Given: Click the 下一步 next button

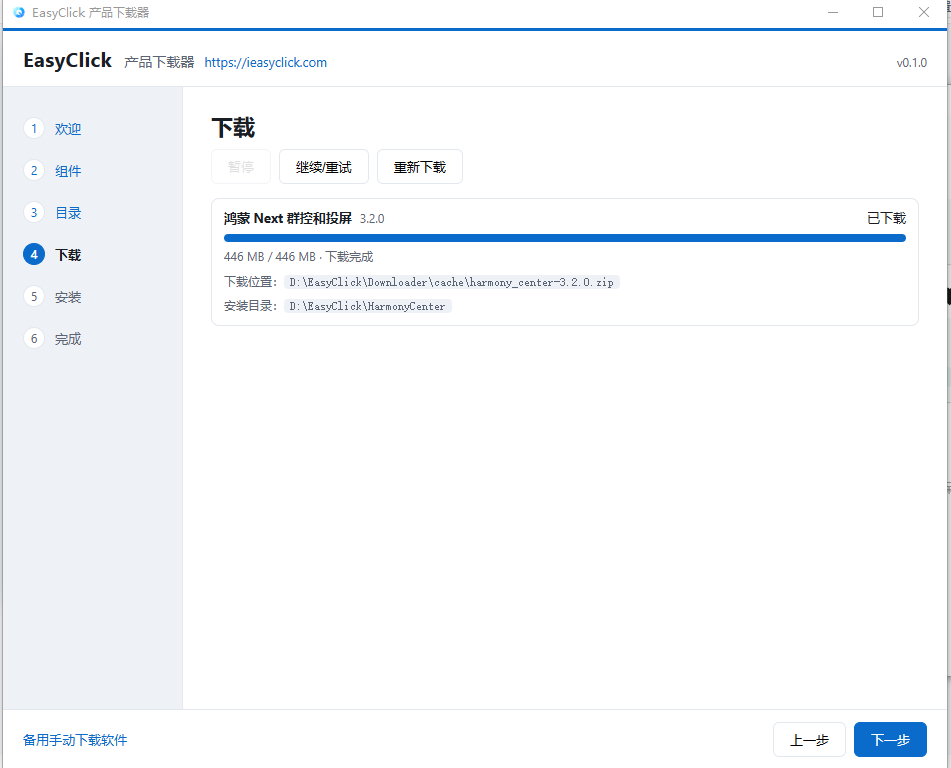Looking at the screenshot, I should [890, 739].
